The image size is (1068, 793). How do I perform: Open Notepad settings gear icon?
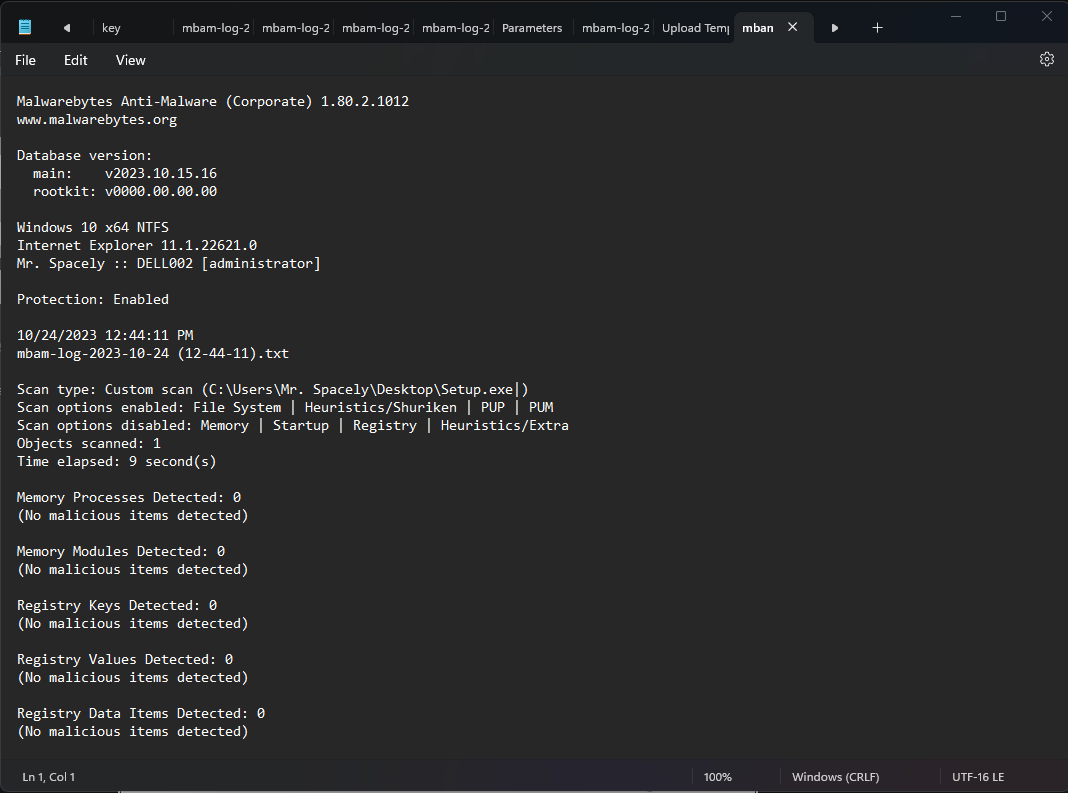pyautogui.click(x=1046, y=60)
